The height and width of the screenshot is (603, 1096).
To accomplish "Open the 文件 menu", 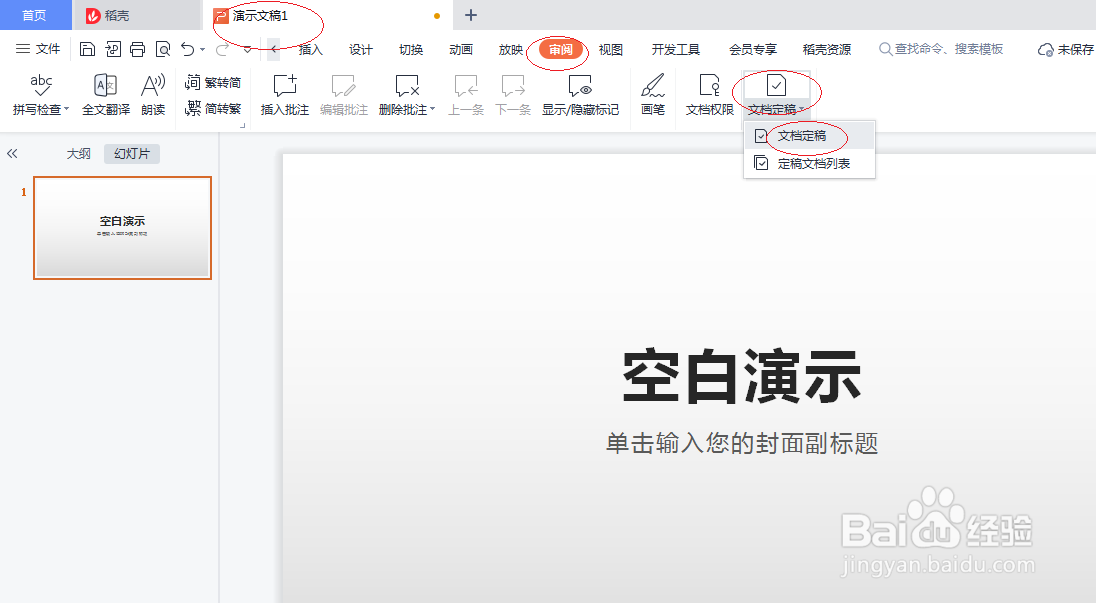I will (x=38, y=49).
